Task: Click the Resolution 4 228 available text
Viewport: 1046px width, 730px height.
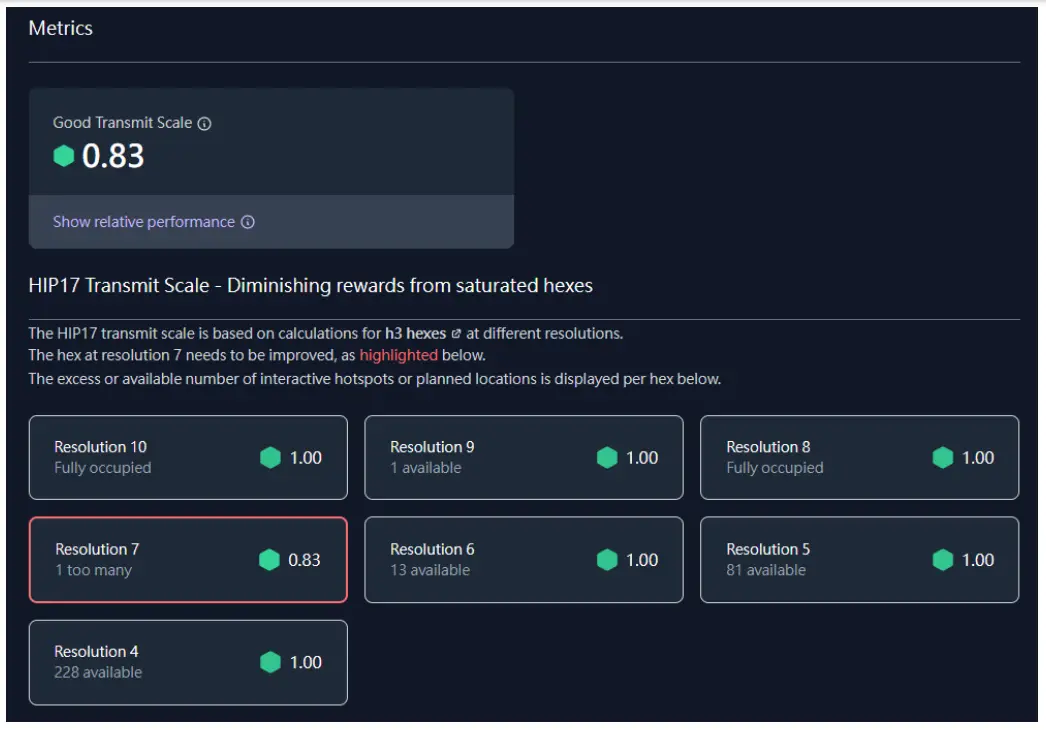Action: click(x=98, y=672)
